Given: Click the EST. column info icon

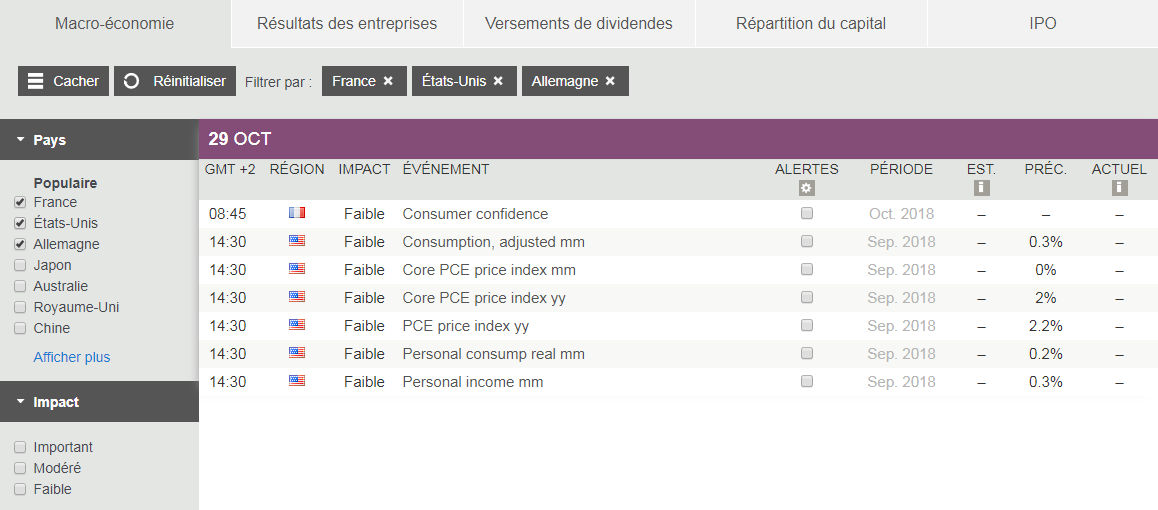Looking at the screenshot, I should coord(981,188).
